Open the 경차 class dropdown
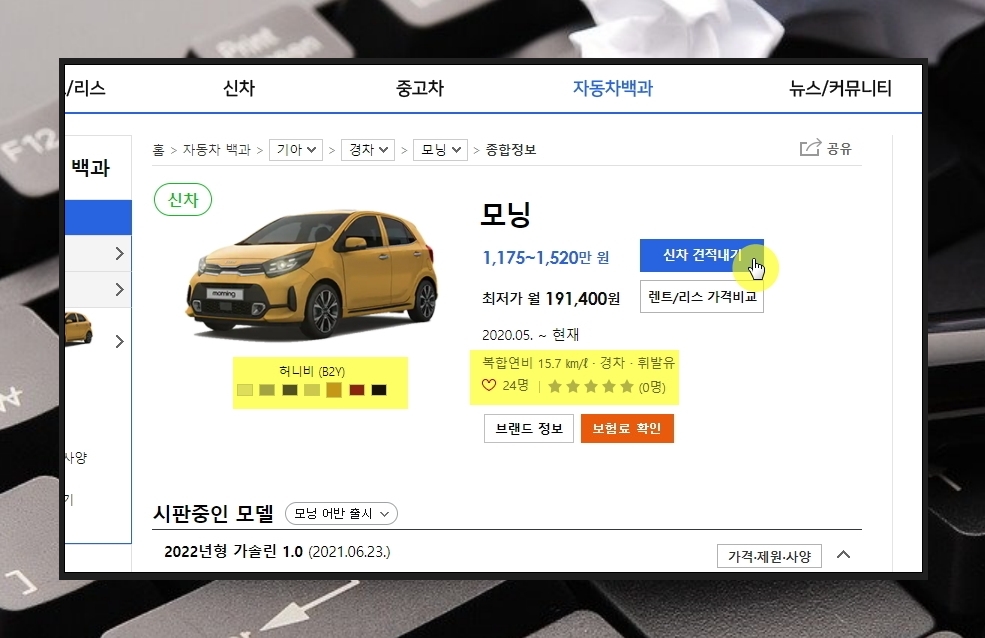 click(x=368, y=150)
